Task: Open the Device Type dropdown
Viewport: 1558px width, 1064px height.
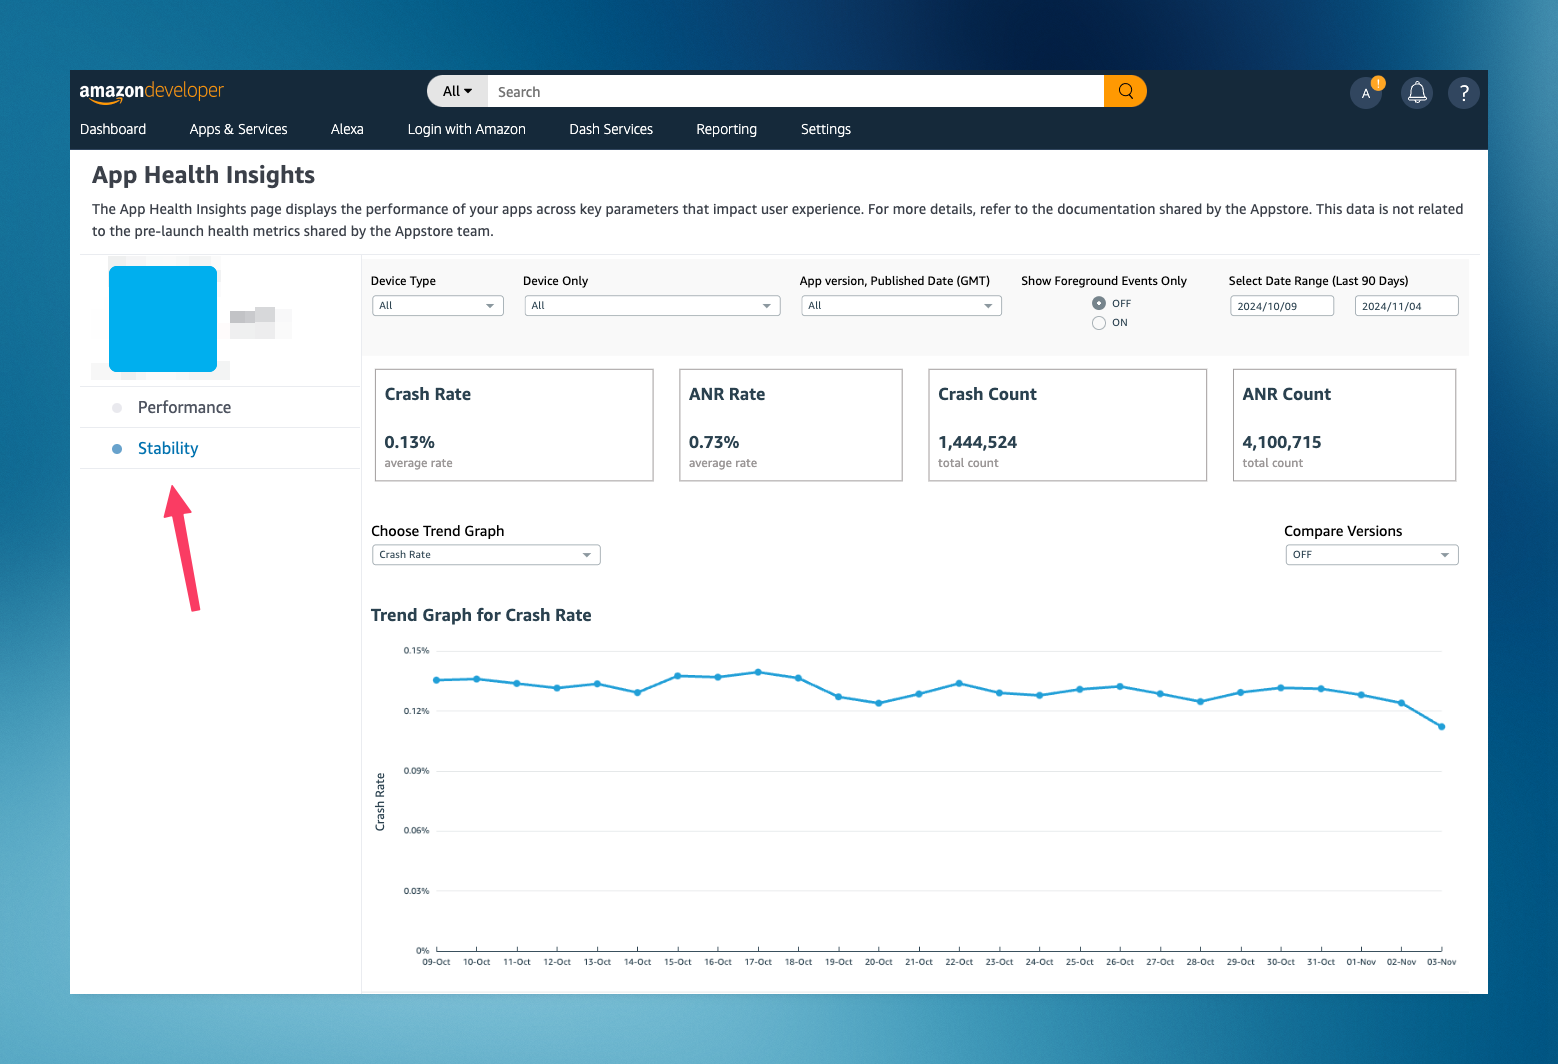Action: pyautogui.click(x=437, y=305)
